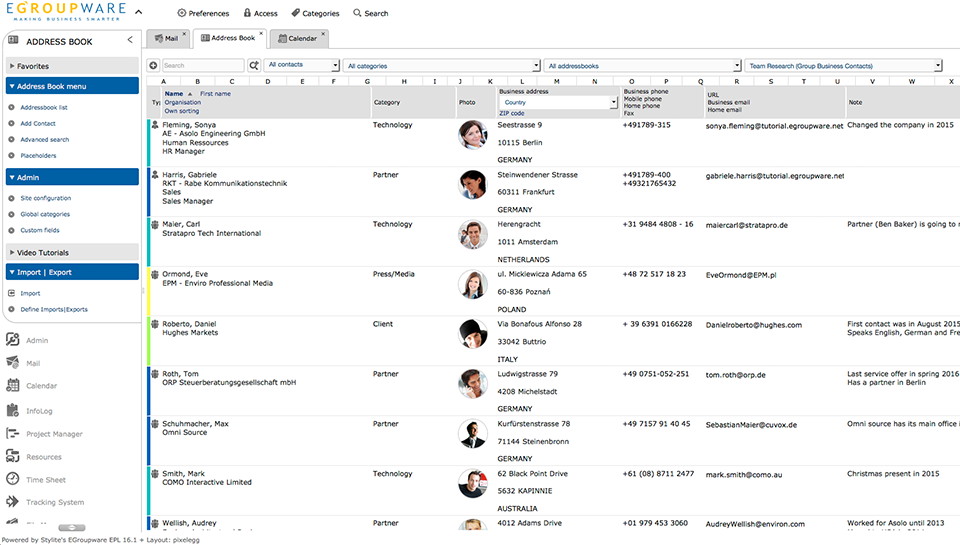Screen dimensions: 960x545
Task: Collapse the Admin menu section
Action: (x=72, y=177)
